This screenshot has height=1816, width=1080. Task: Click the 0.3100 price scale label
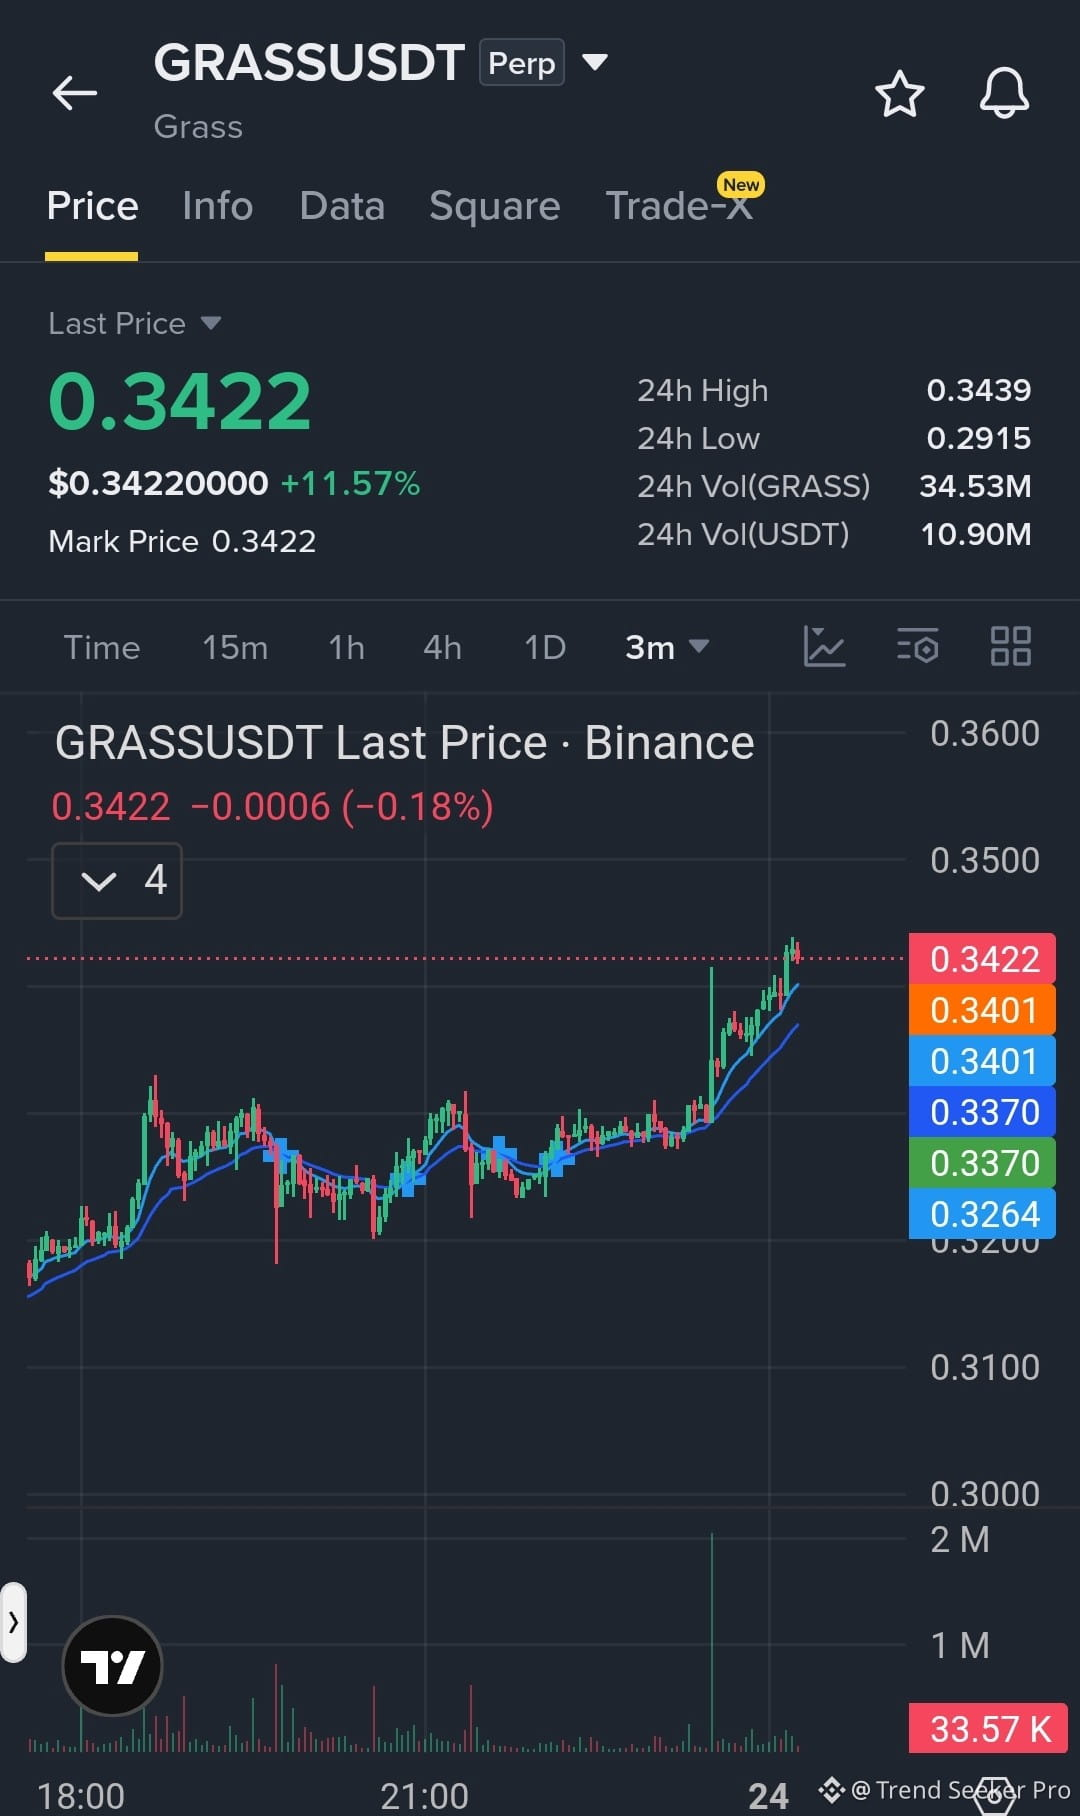985,1367
